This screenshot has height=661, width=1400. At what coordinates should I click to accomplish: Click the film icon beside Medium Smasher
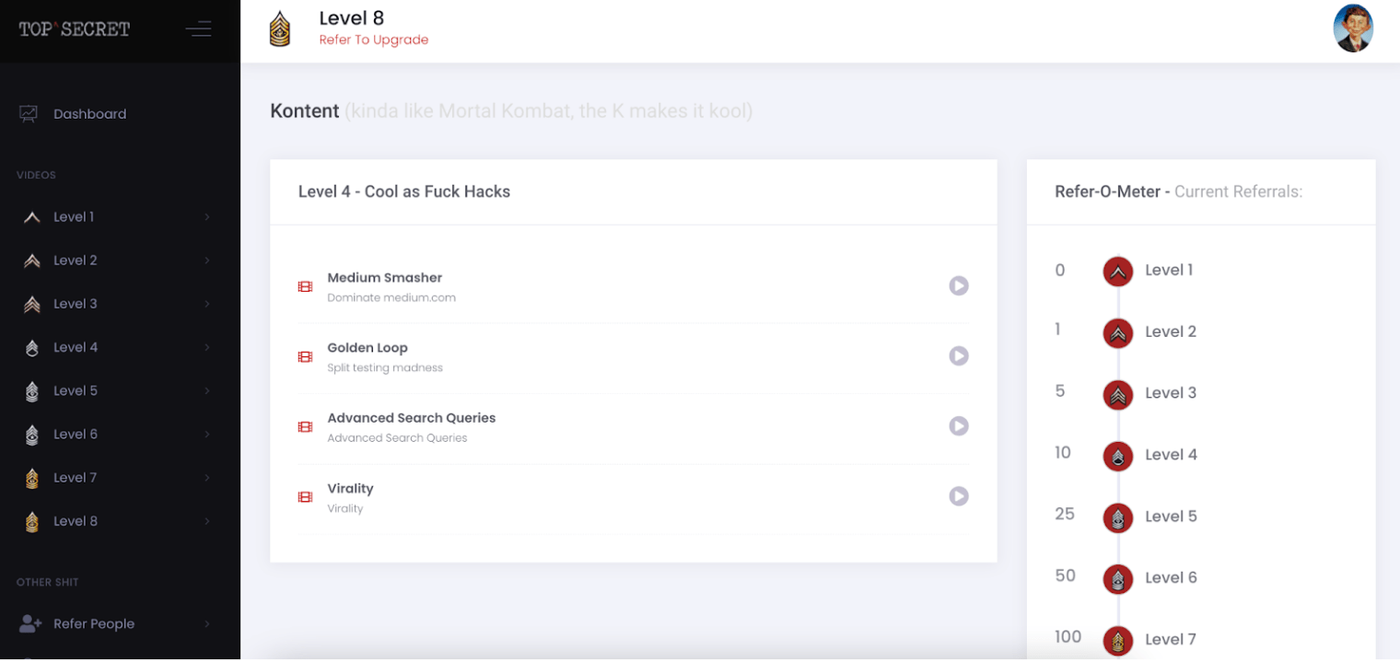point(305,287)
